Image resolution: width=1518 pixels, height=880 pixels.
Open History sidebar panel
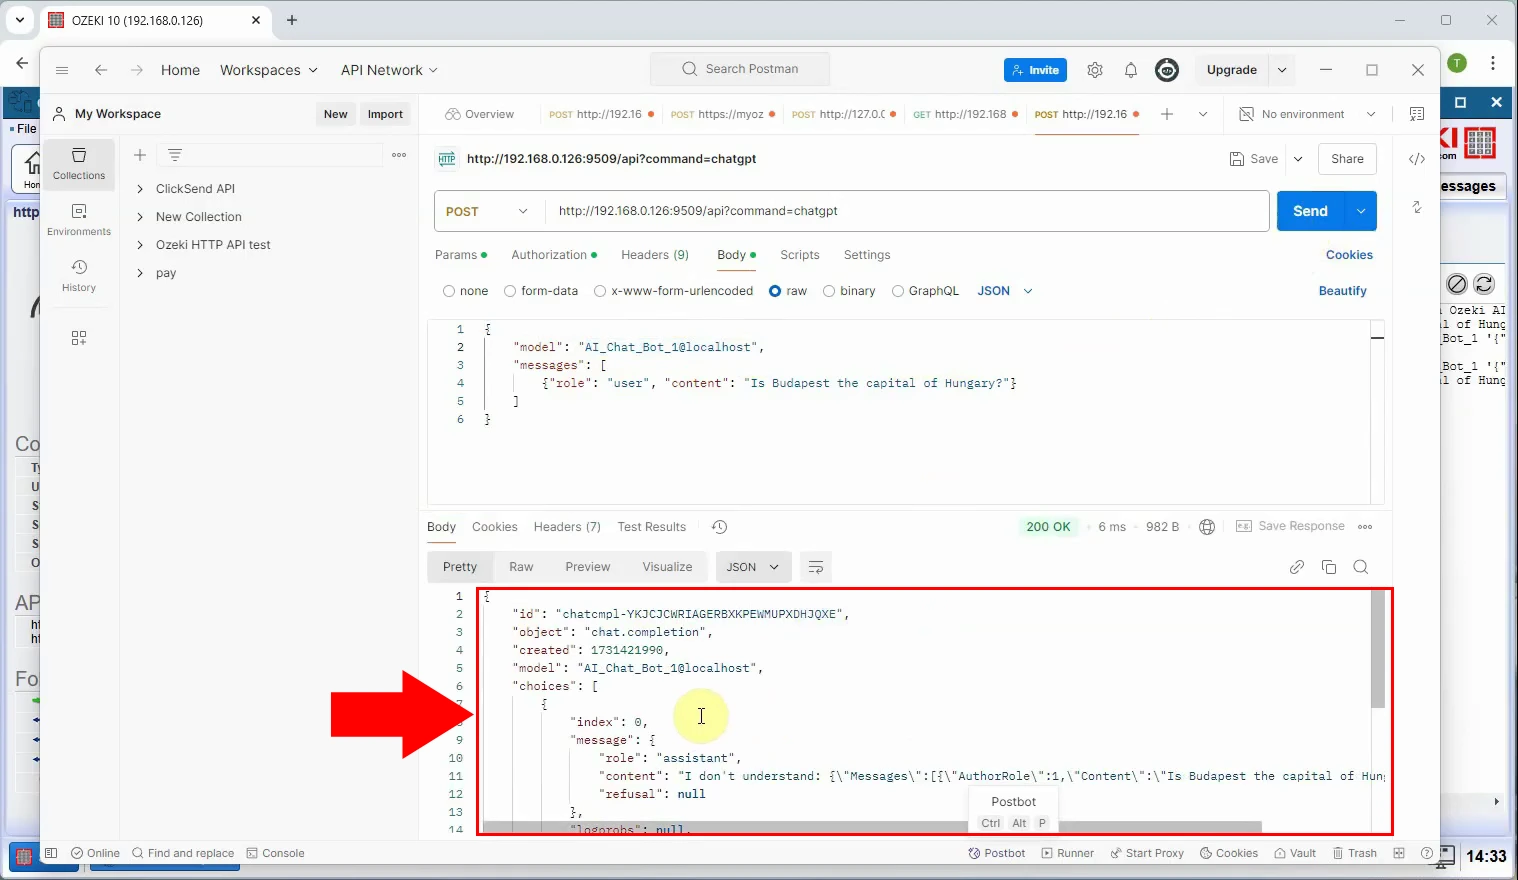79,276
